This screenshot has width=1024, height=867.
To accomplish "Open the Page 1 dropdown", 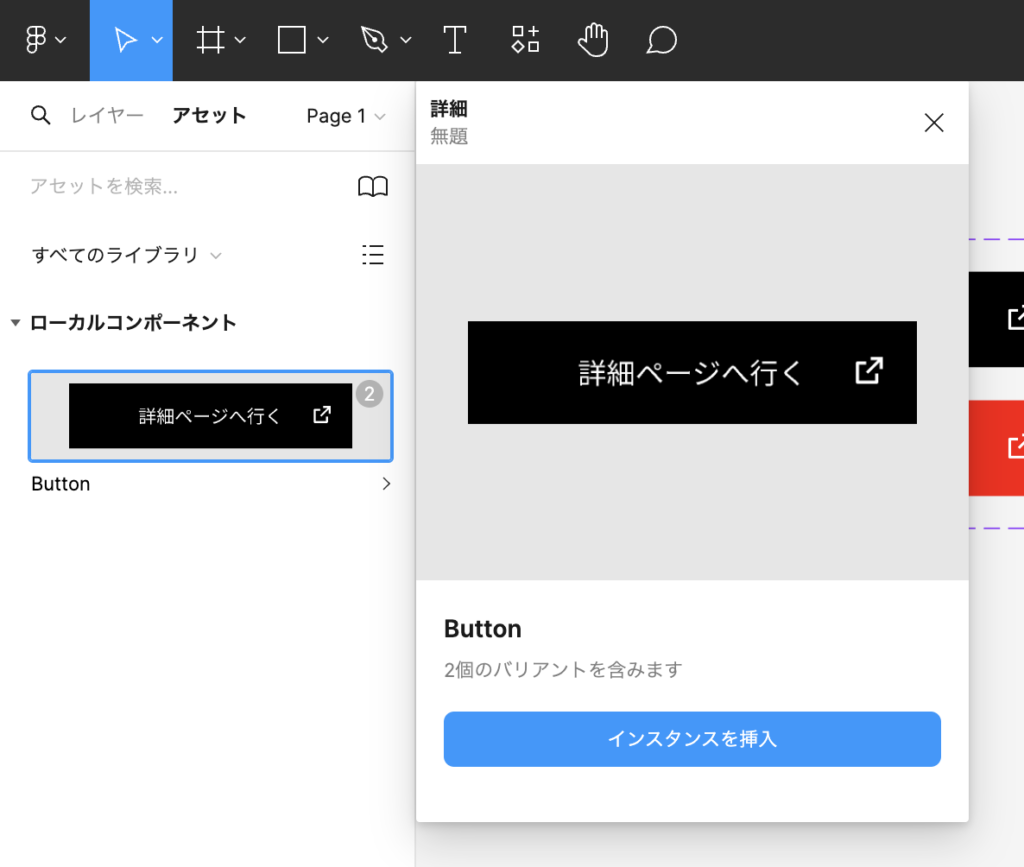I will pos(345,116).
